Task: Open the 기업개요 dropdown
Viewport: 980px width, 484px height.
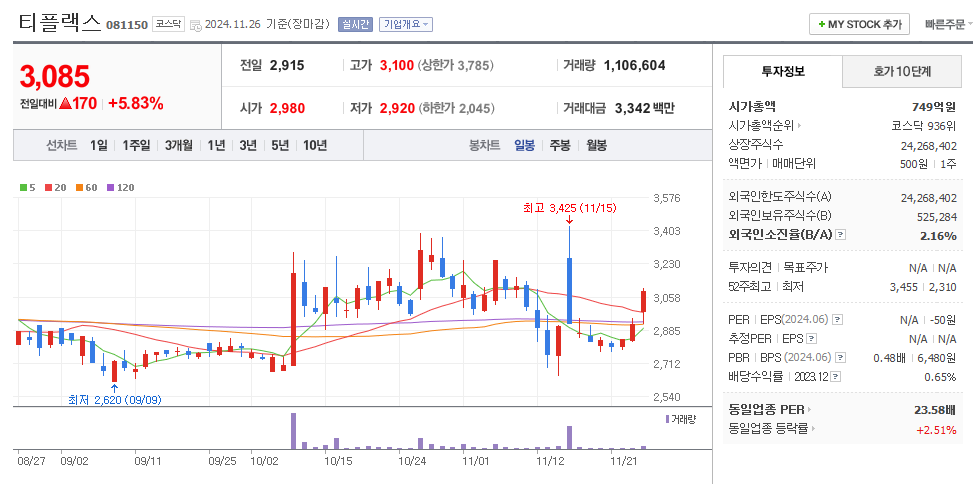Action: [406, 24]
